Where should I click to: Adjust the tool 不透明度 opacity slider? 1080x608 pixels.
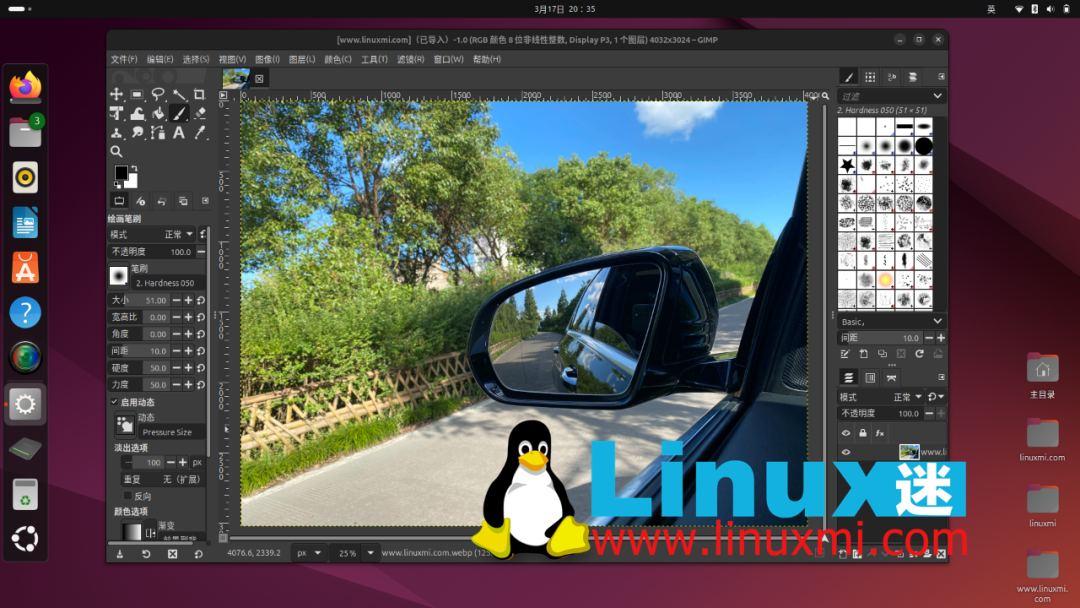(152, 252)
